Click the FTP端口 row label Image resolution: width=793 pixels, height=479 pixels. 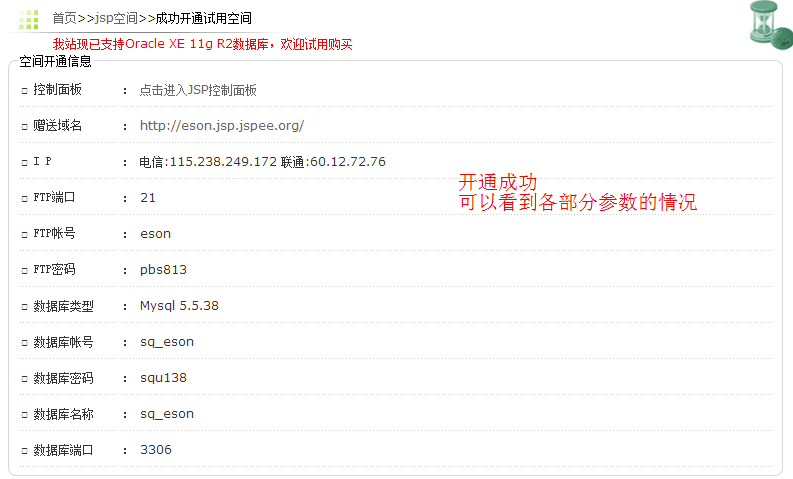point(54,197)
